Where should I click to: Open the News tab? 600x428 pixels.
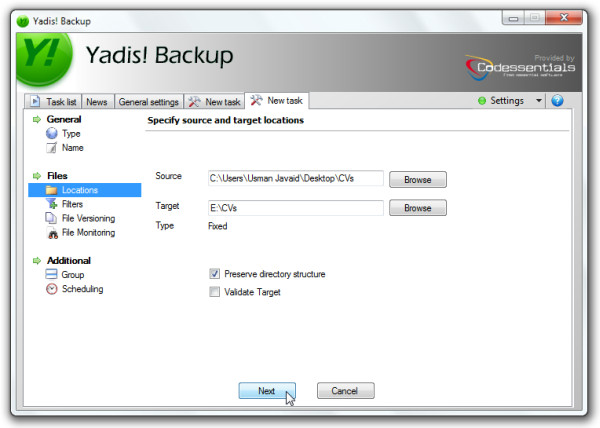tap(97, 102)
